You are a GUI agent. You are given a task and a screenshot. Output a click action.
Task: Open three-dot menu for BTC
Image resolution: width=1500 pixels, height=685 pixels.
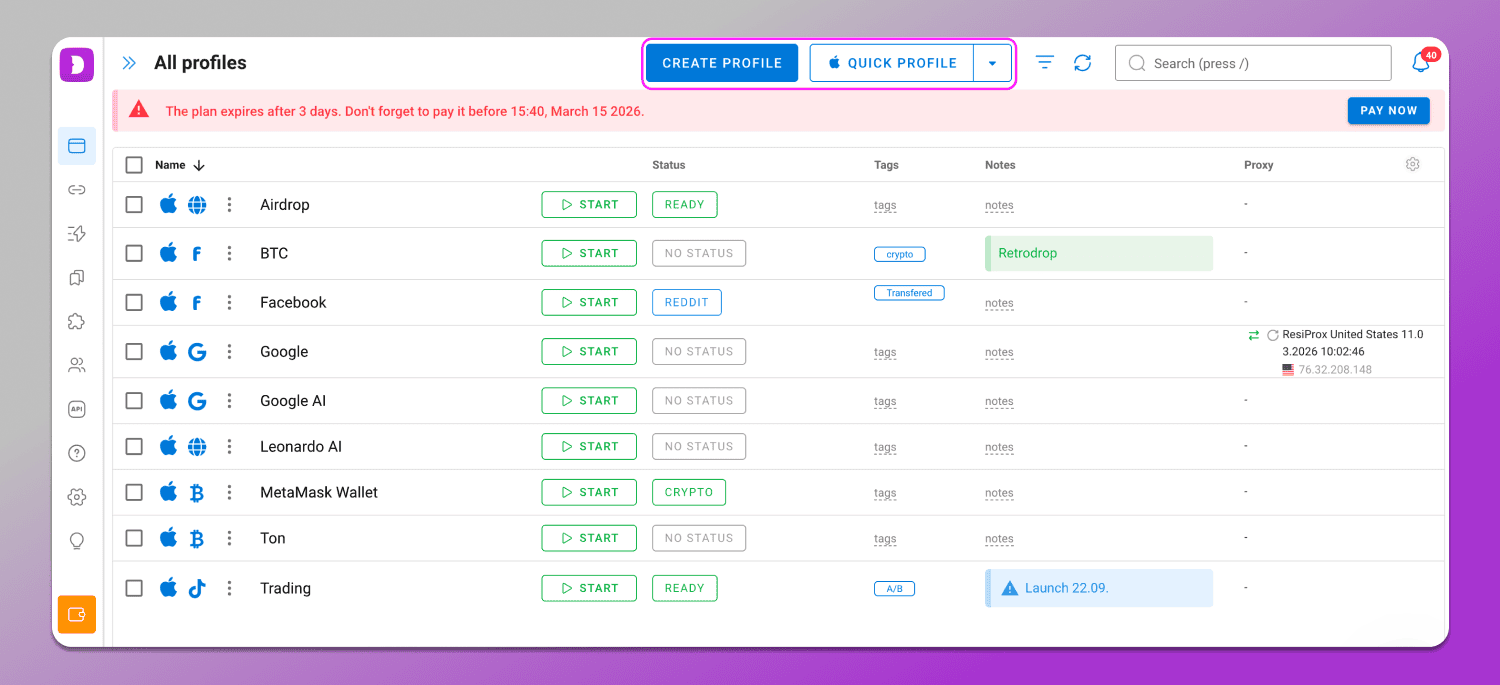click(x=229, y=254)
